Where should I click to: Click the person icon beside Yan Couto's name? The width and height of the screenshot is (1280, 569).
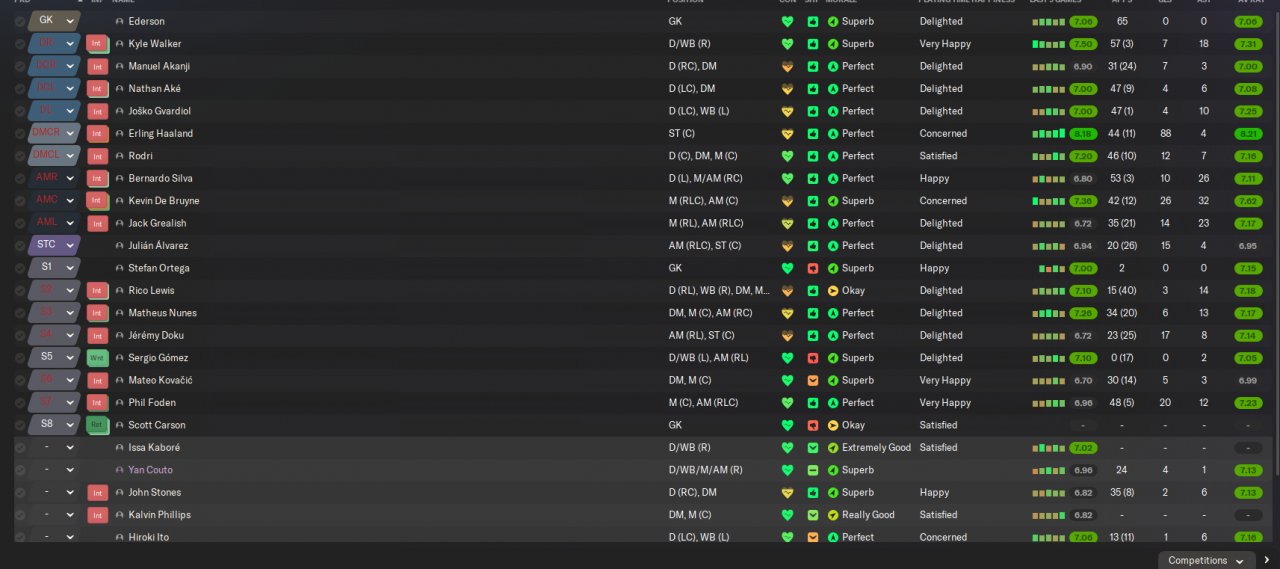120,470
